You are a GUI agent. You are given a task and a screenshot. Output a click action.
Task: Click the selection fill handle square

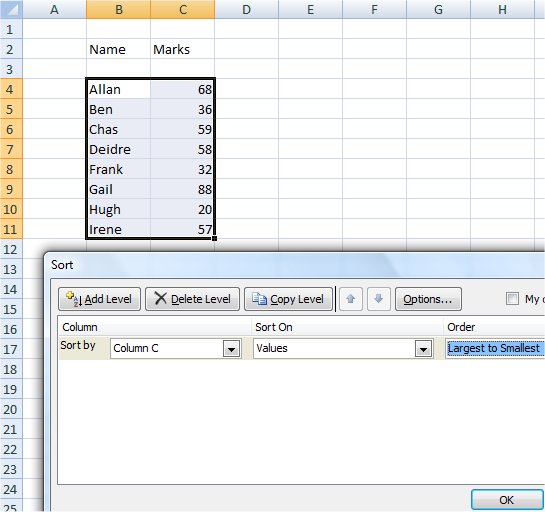click(x=214, y=238)
